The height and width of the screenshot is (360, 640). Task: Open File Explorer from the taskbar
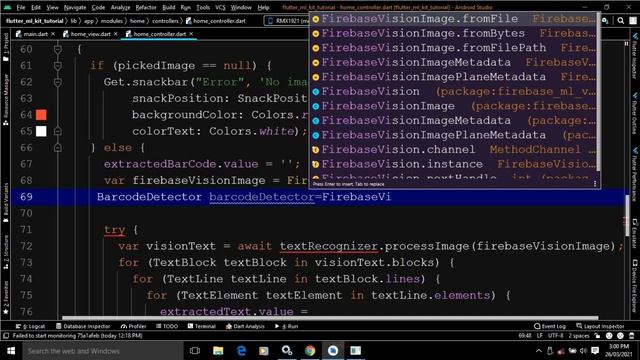tap(218, 351)
